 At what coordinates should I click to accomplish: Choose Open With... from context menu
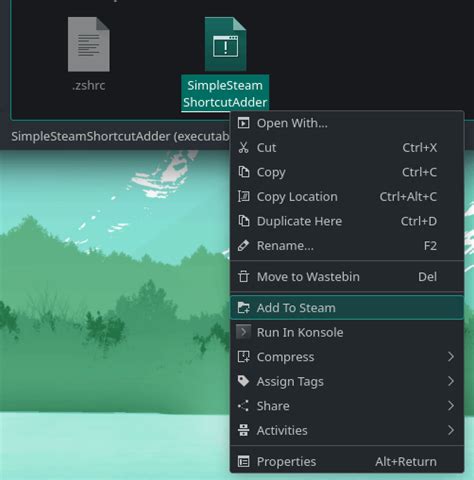[347, 123]
